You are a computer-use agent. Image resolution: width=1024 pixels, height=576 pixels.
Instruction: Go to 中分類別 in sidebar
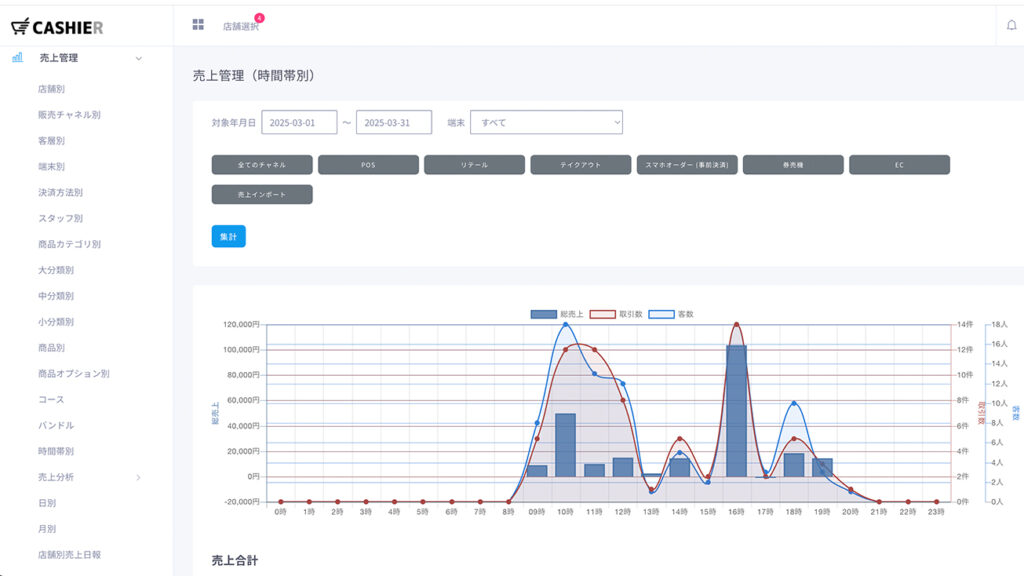click(x=56, y=296)
